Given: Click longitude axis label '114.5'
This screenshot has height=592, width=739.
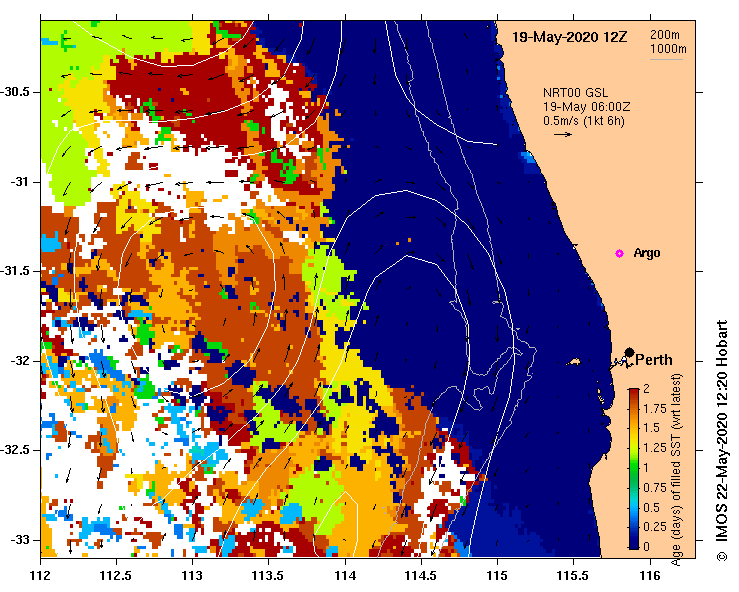Looking at the screenshot, I should tap(421, 576).
